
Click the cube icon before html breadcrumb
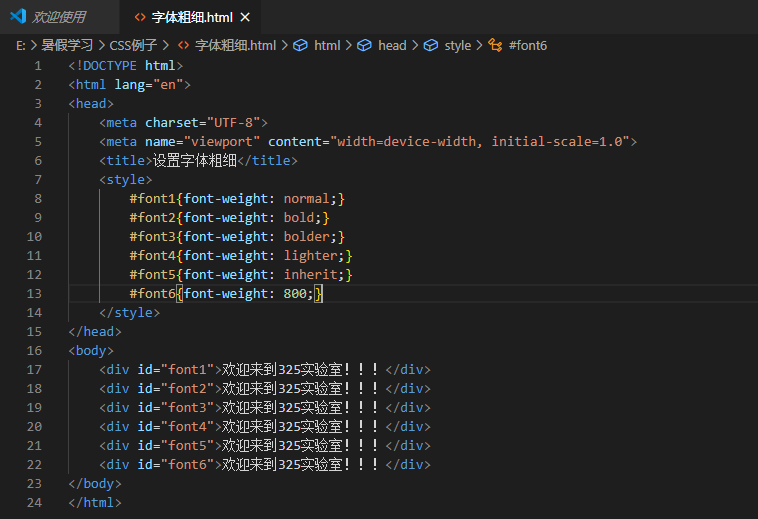[x=300, y=45]
